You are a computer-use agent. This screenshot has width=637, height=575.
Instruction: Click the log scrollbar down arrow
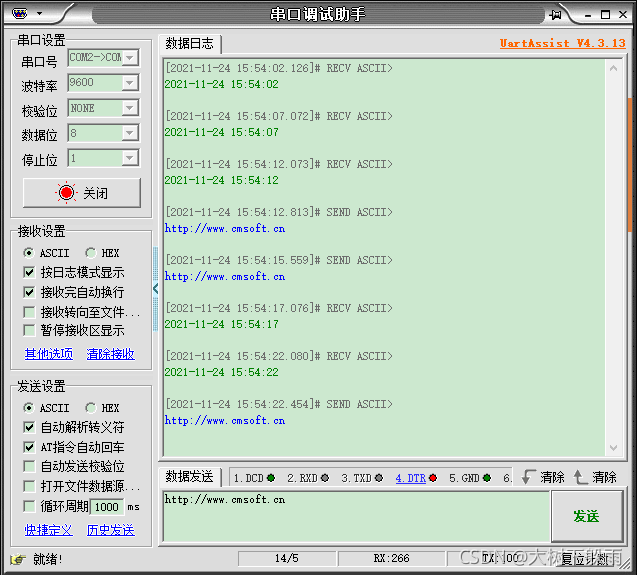pos(613,447)
